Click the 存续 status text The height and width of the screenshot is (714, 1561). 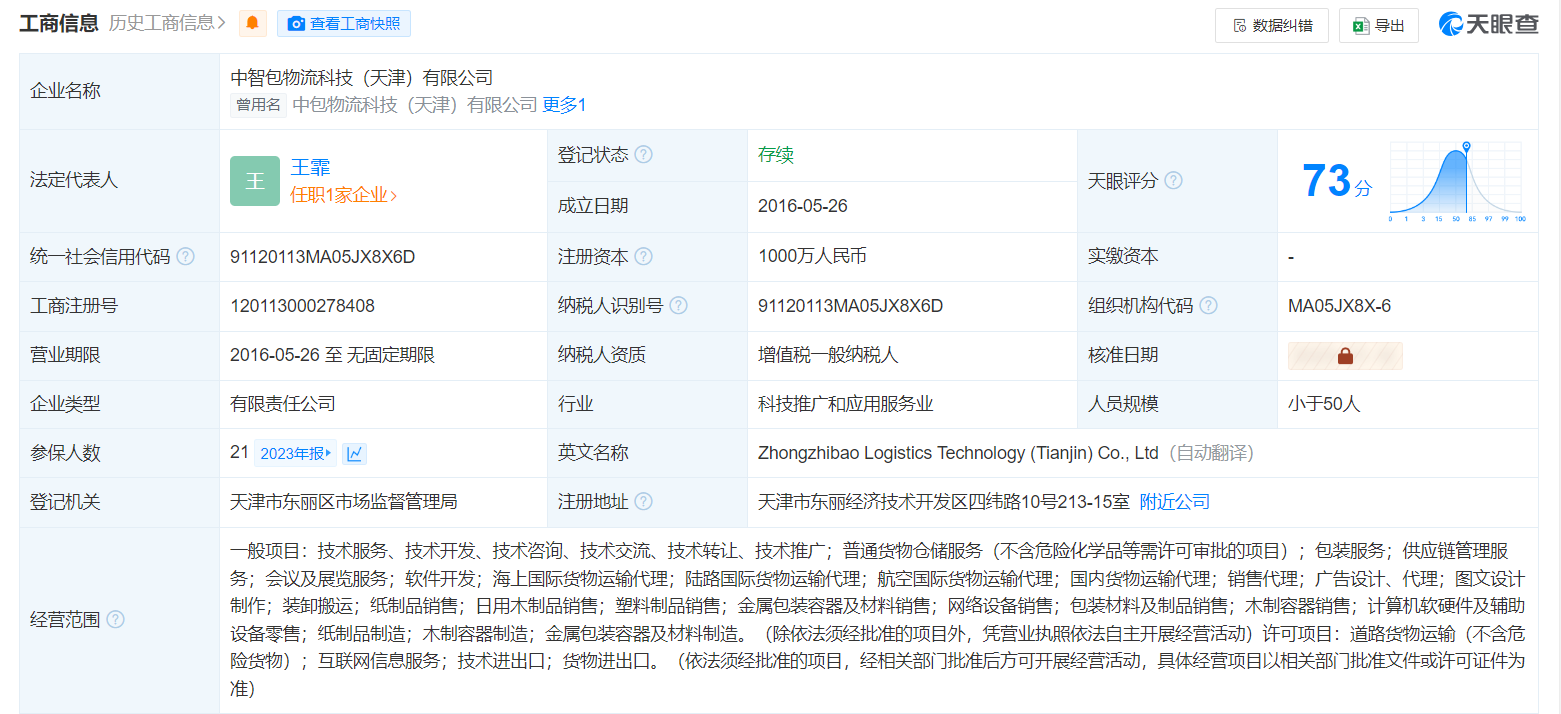776,155
